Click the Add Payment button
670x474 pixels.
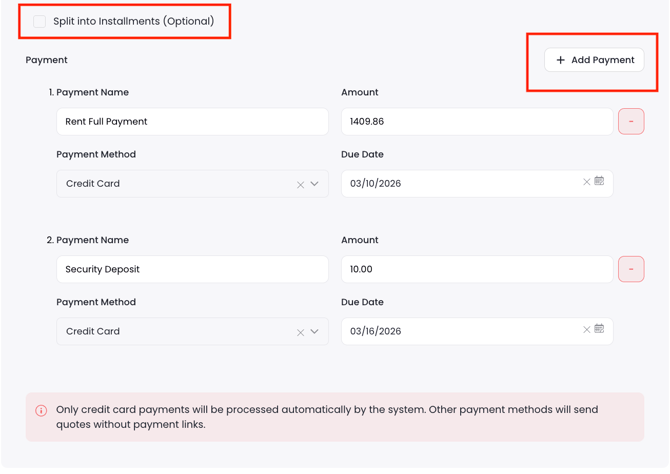[594, 60]
